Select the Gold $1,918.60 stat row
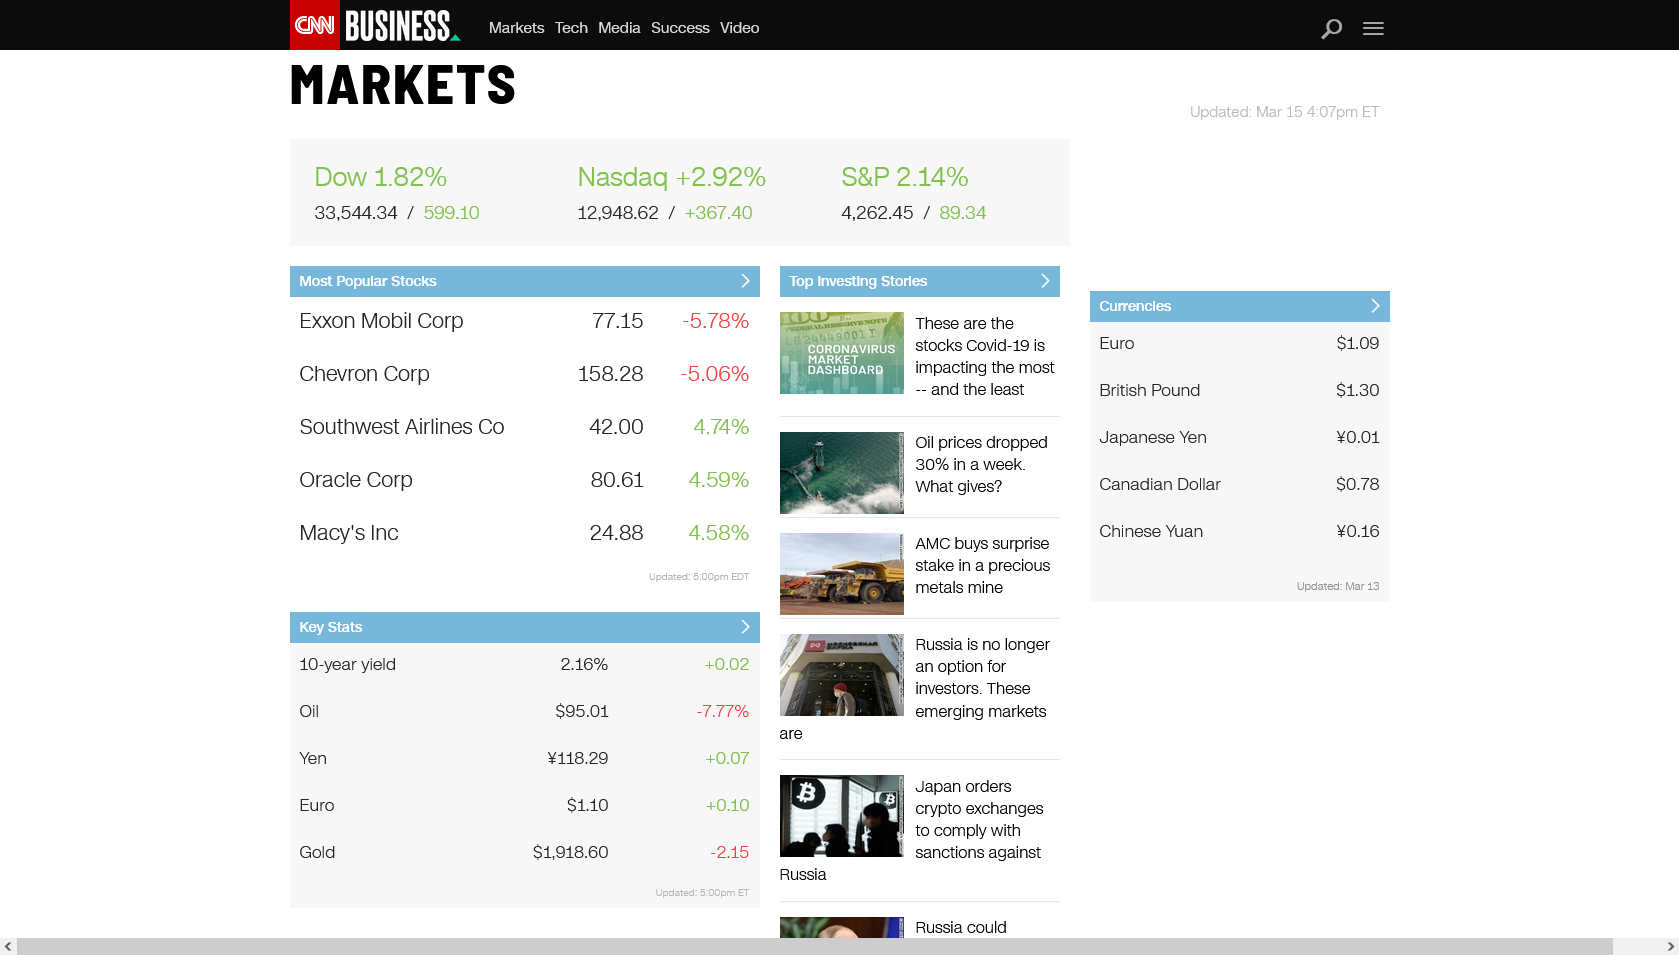 coord(525,852)
